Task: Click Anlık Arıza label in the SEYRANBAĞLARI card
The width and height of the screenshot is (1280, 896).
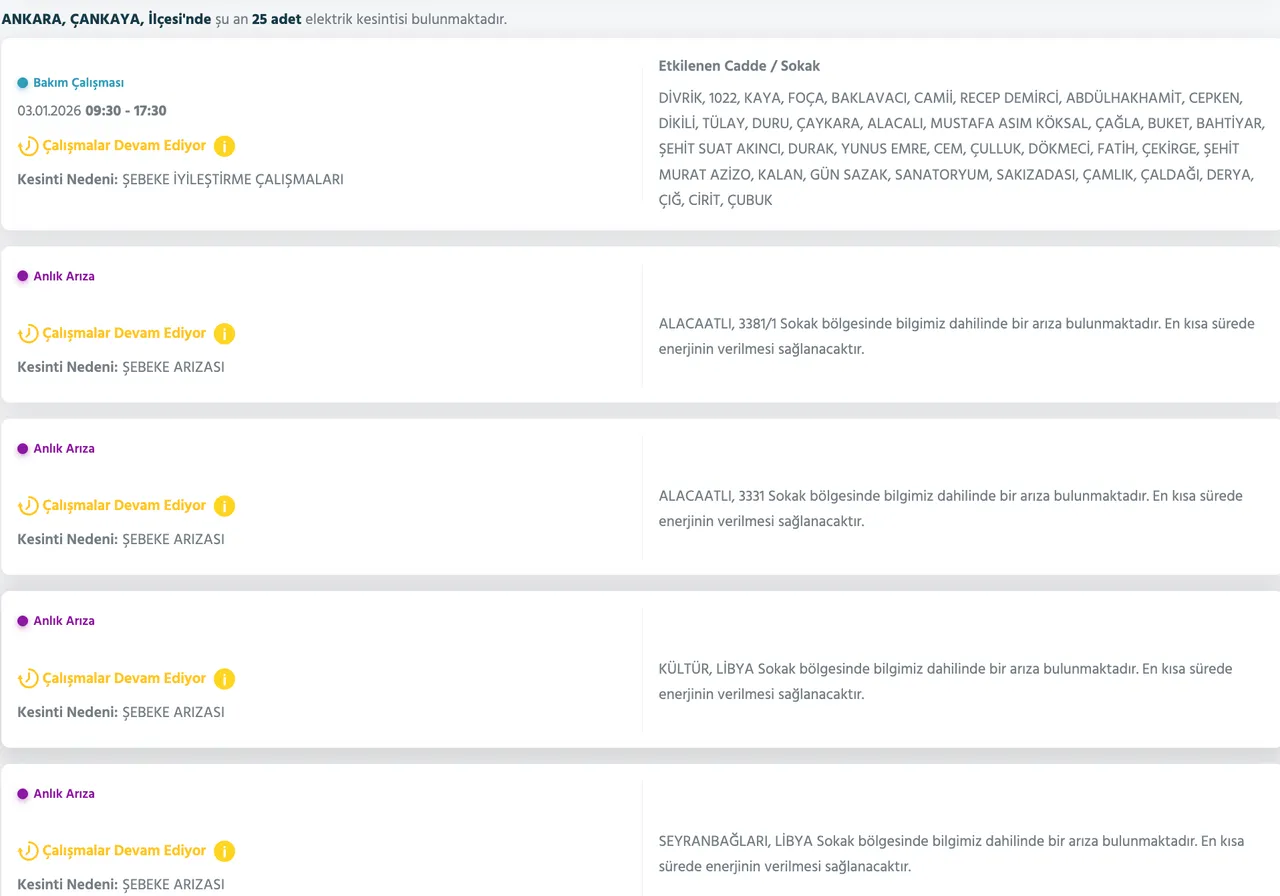Action: tap(64, 794)
